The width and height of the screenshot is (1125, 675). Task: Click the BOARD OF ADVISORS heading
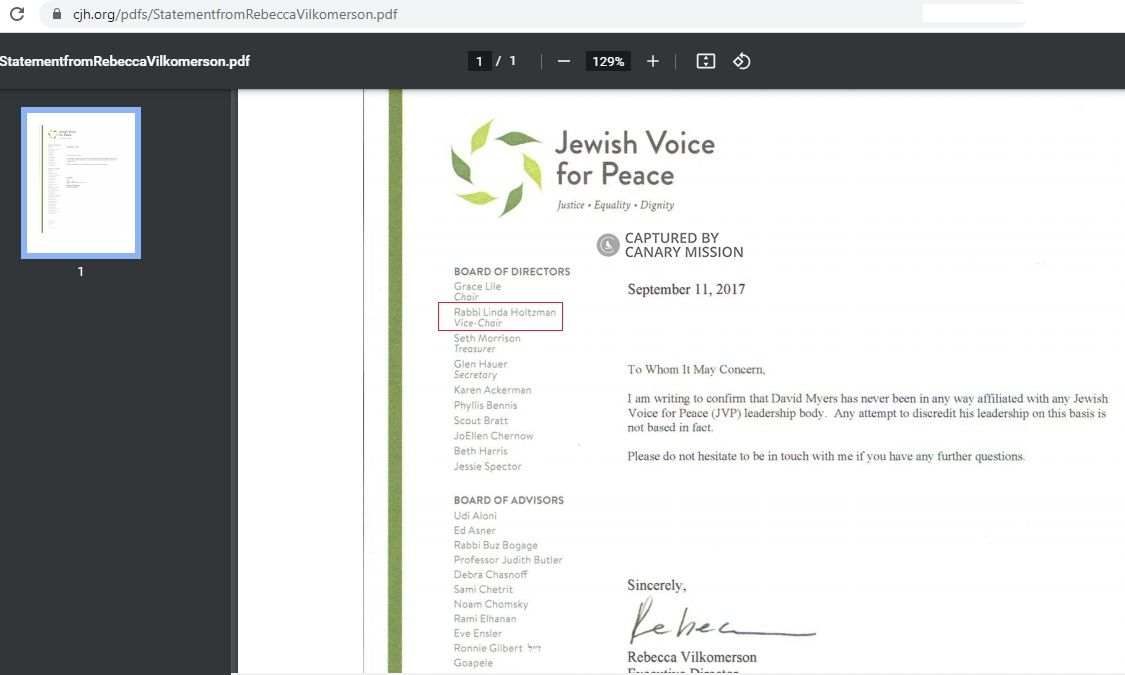tap(508, 500)
